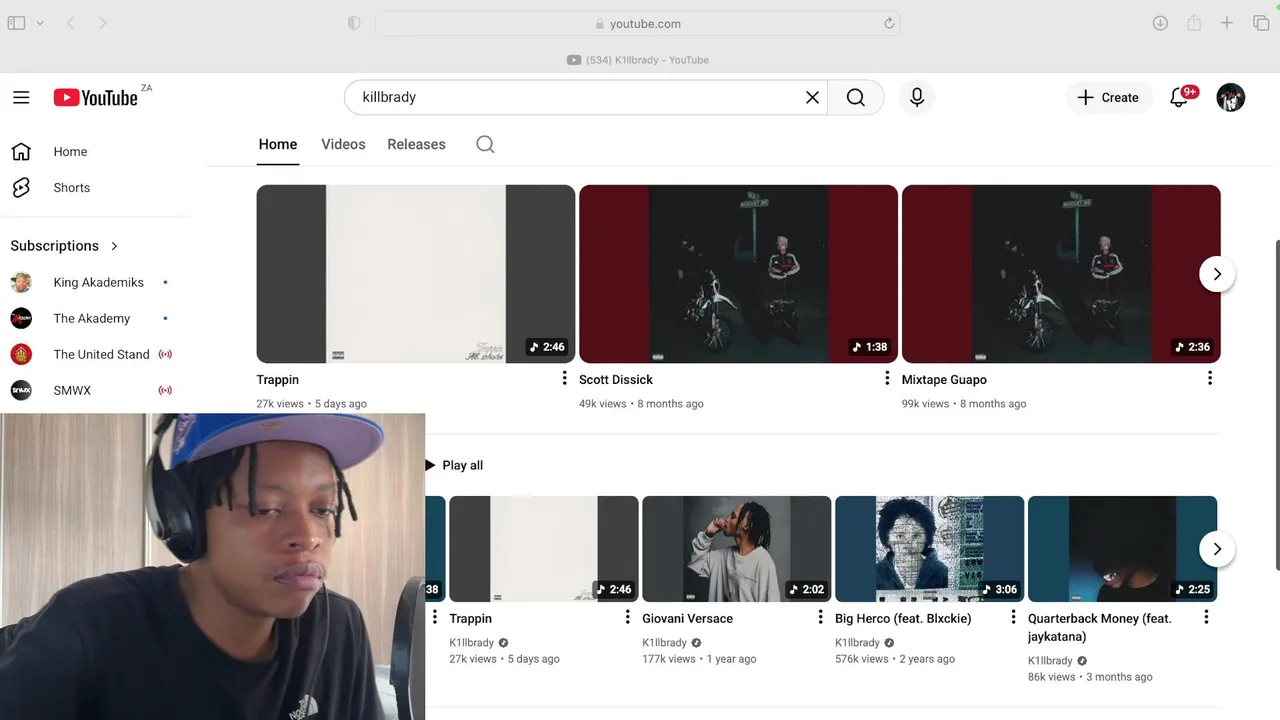Click The United Stand channel avatar

point(21,354)
